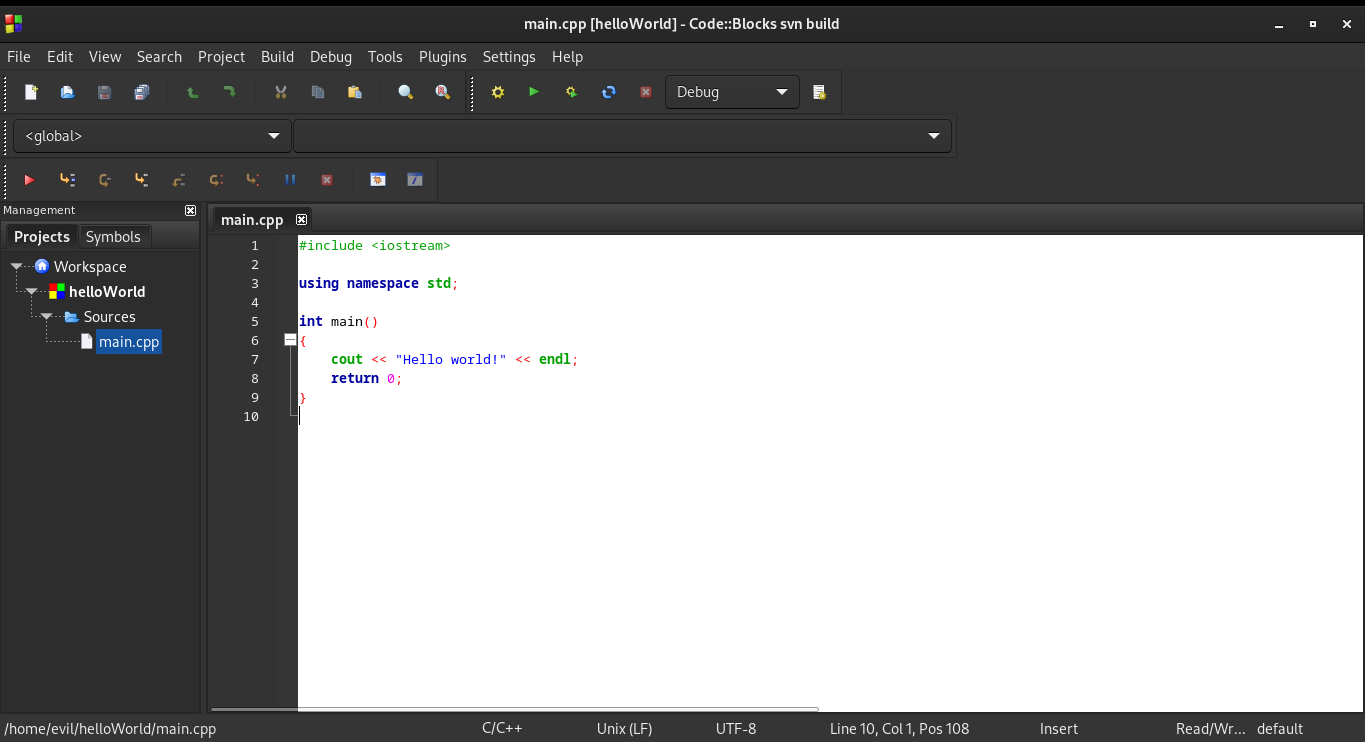1365x742 pixels.
Task: Click the New file icon
Action: [31, 92]
